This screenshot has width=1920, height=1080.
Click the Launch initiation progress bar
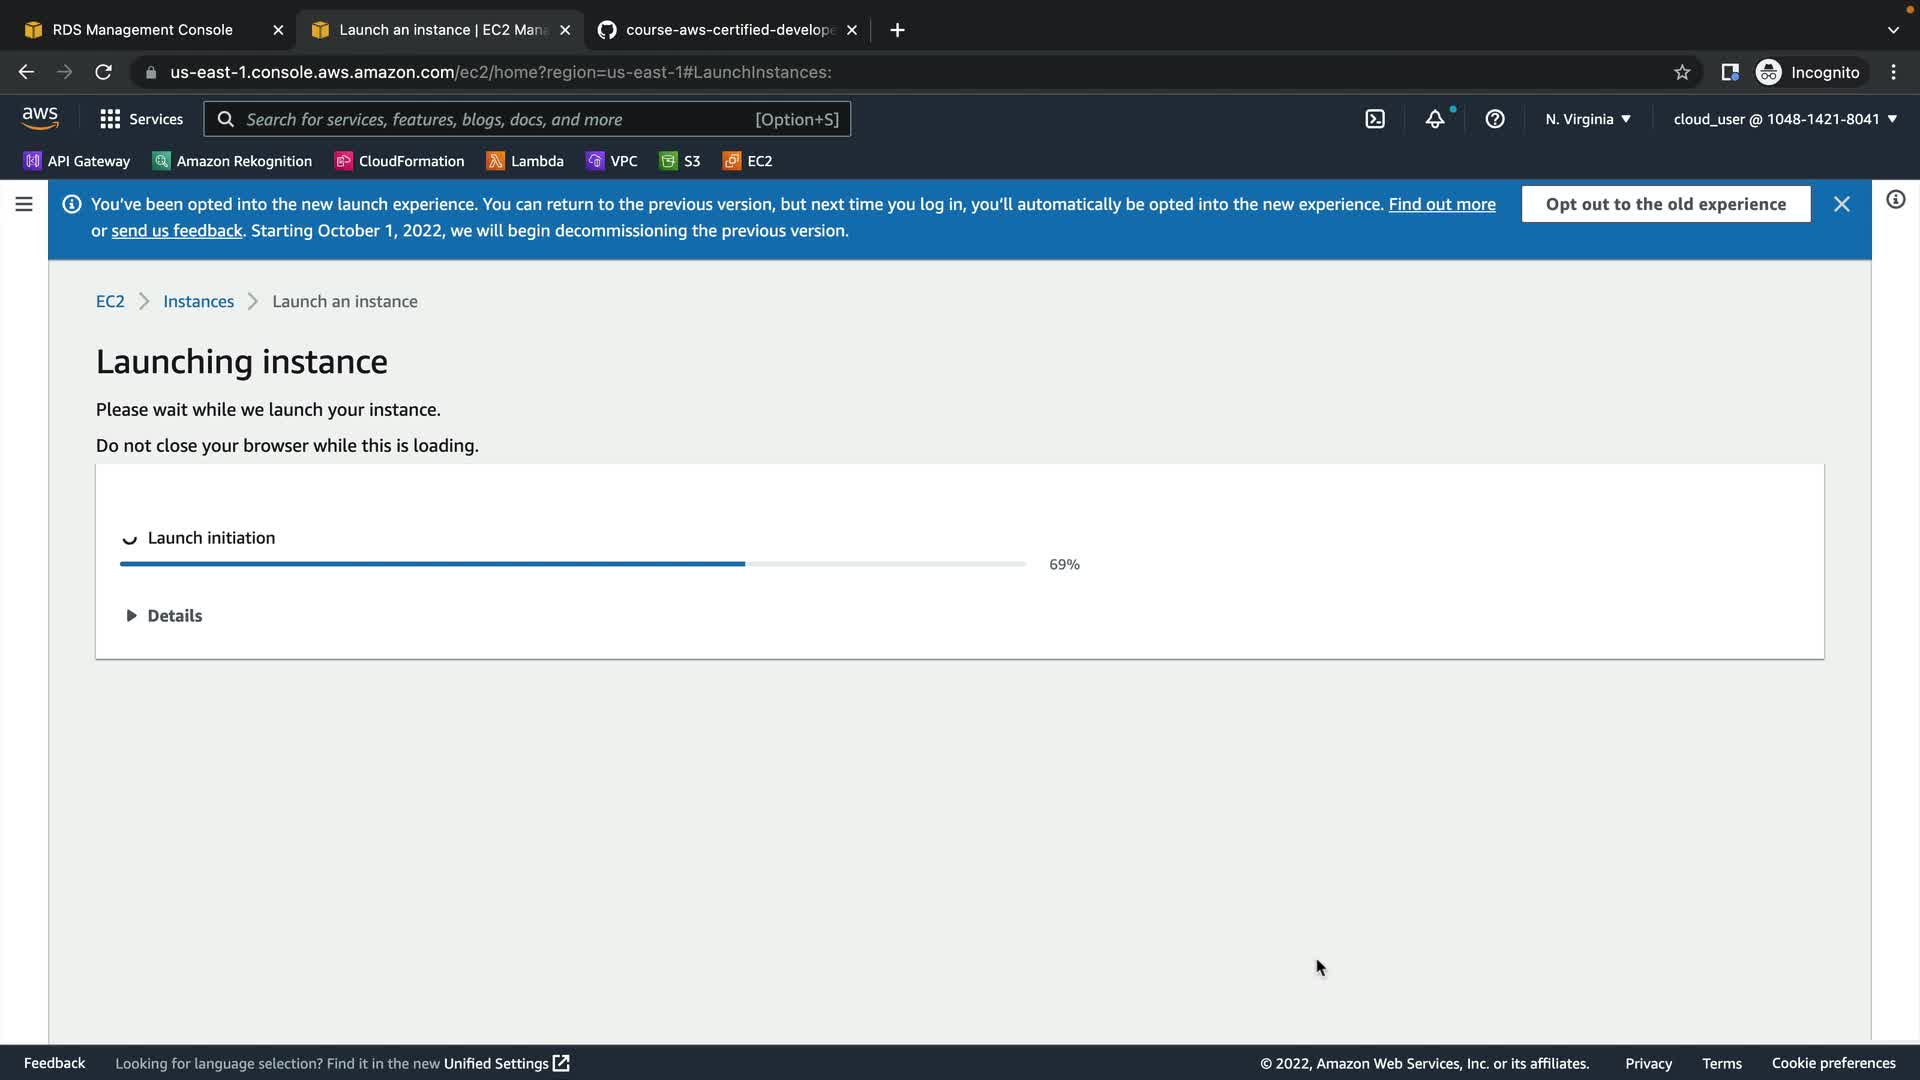[x=572, y=564]
